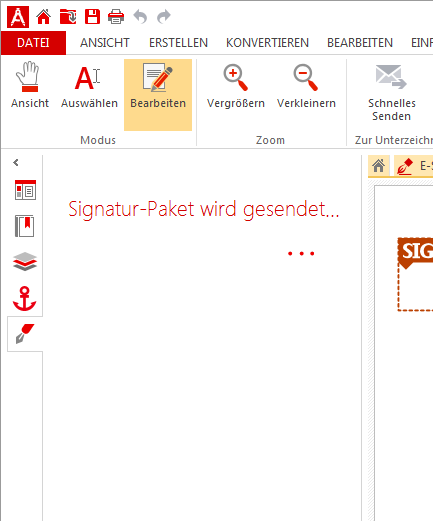The width and height of the screenshot is (433, 521).
Task: Toggle the Bearbeiten edit mode
Action: [158, 95]
